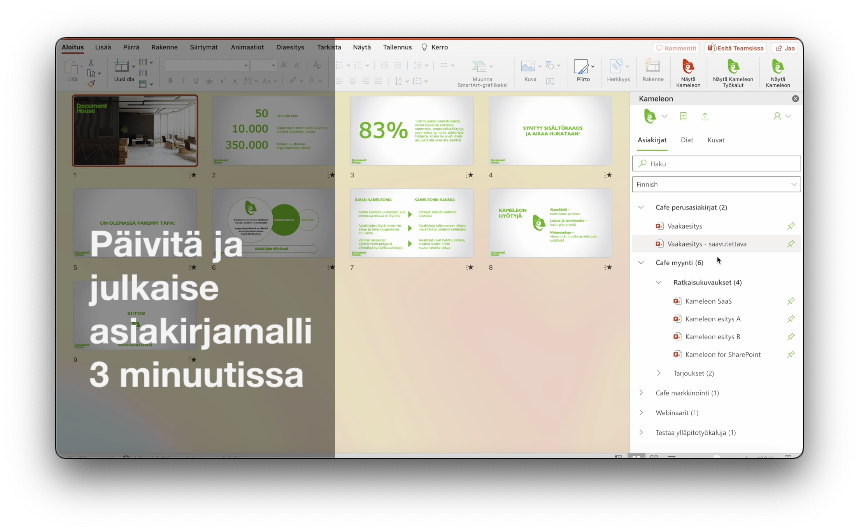Click the clear formatting icon
The width and height of the screenshot is (859, 532).
pos(317,65)
